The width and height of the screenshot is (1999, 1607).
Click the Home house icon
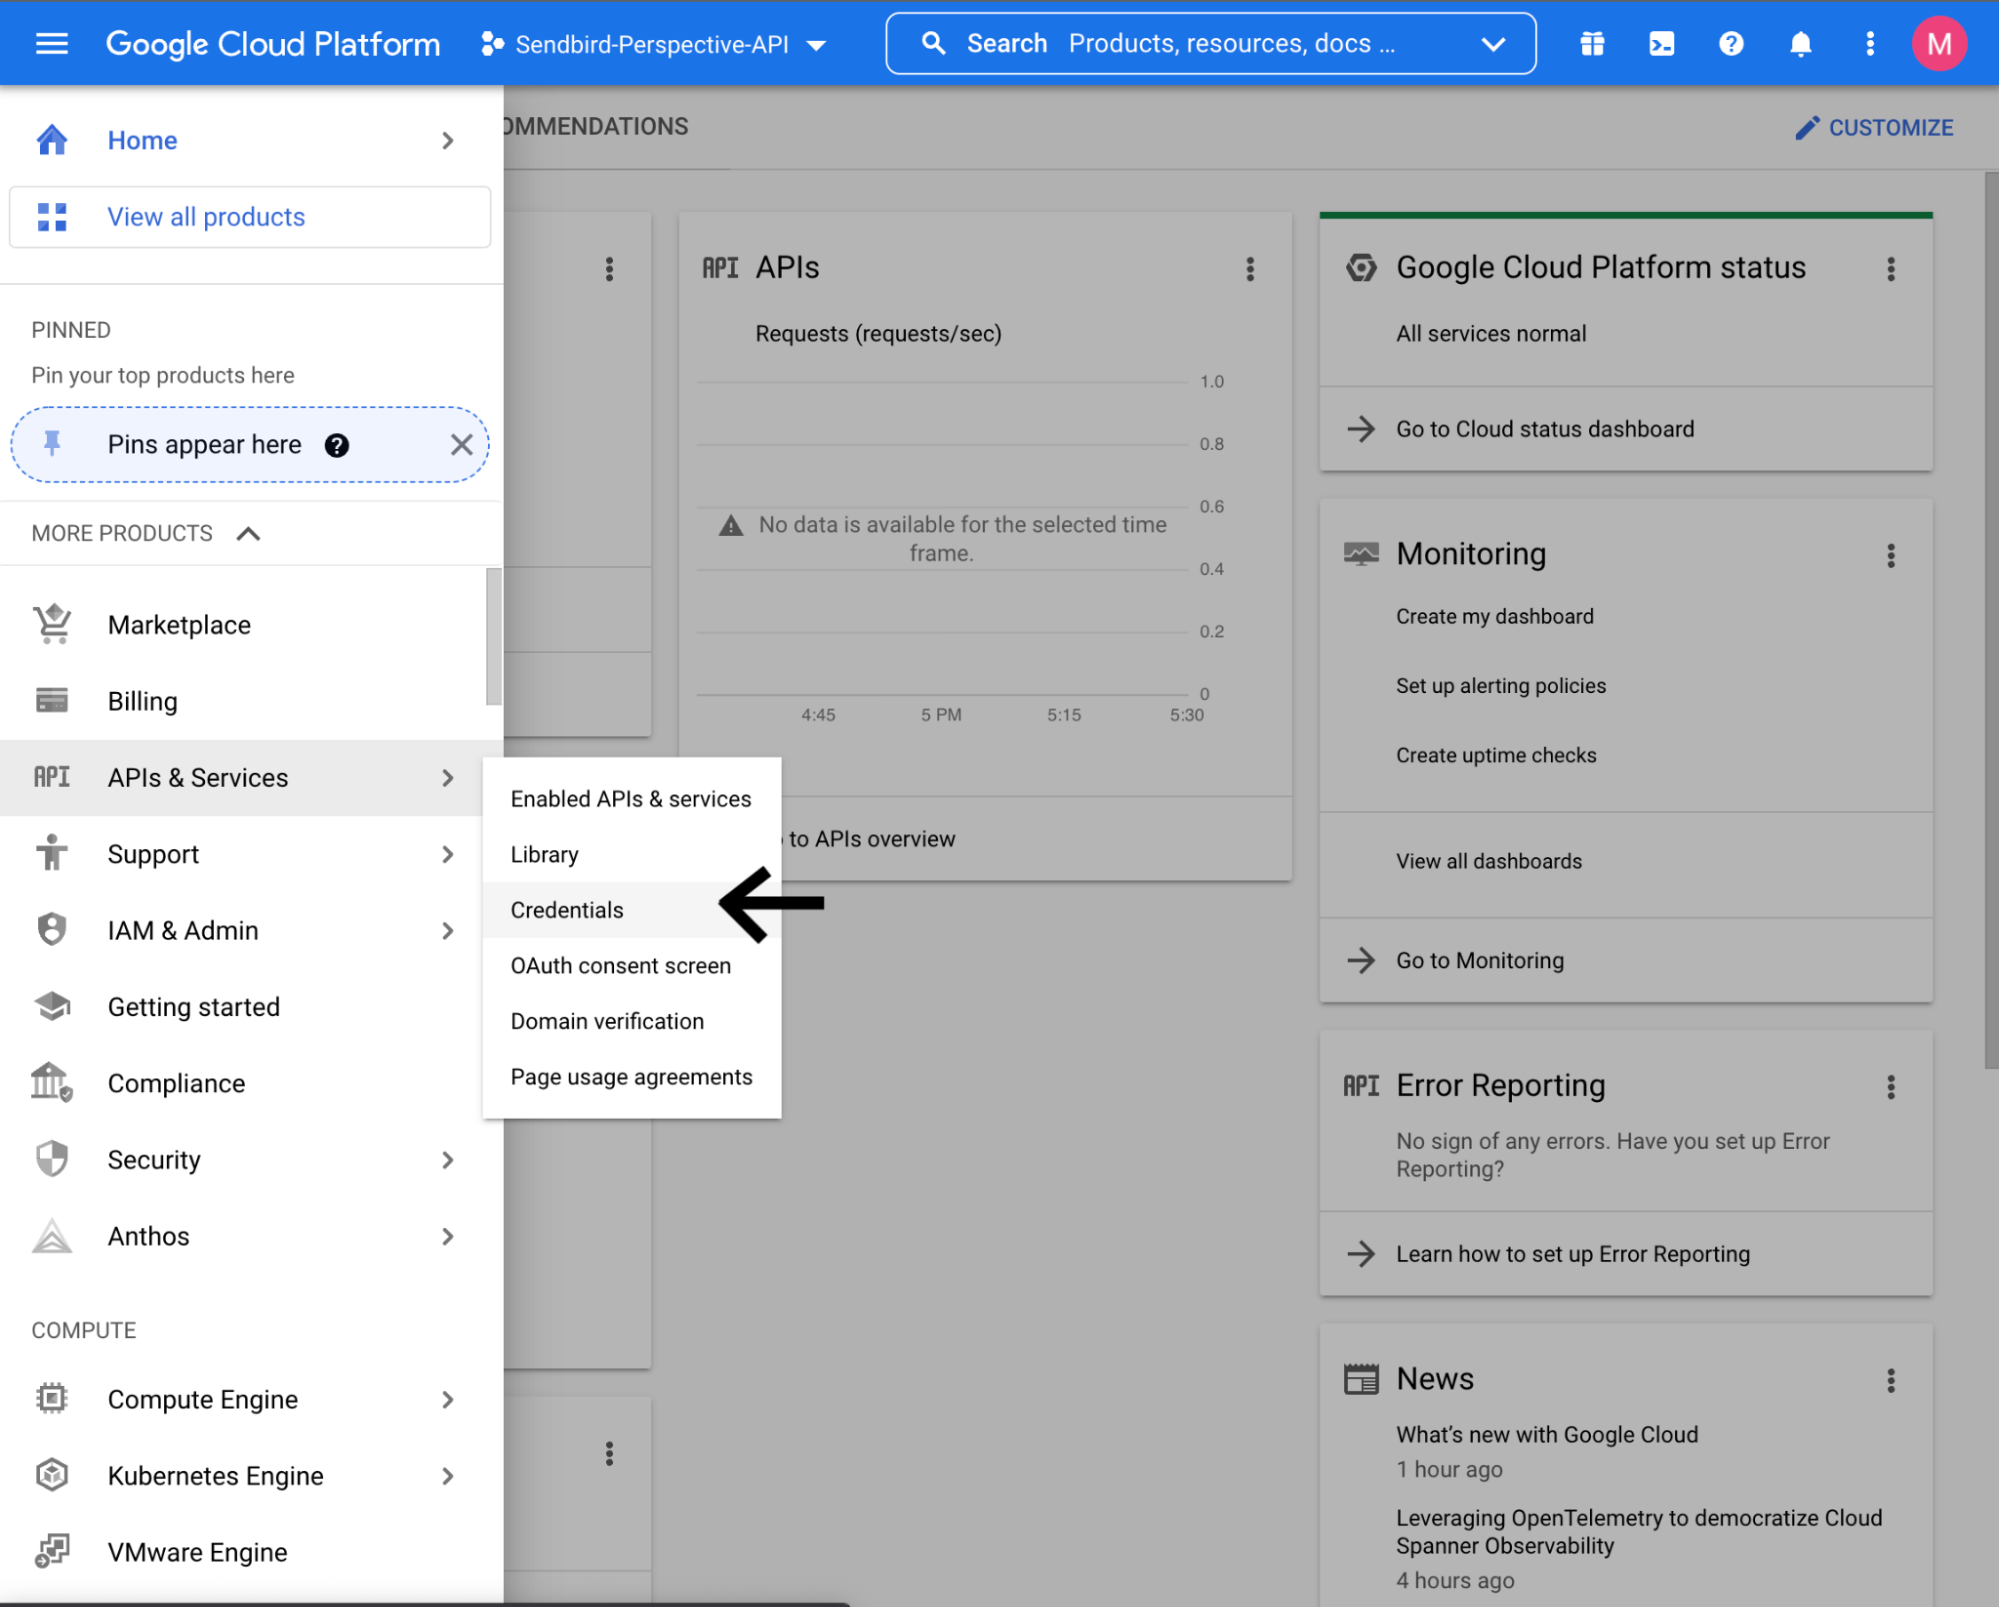coord(52,140)
